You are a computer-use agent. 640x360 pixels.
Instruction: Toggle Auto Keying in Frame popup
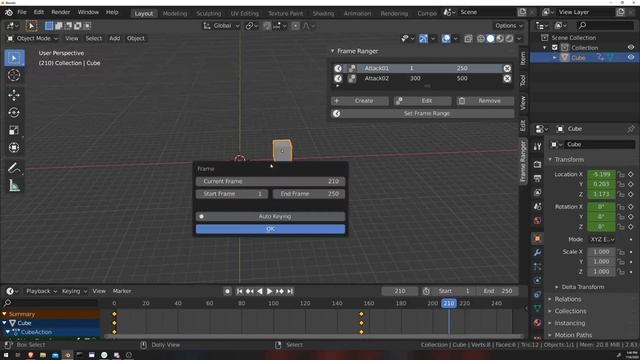[x=270, y=216]
